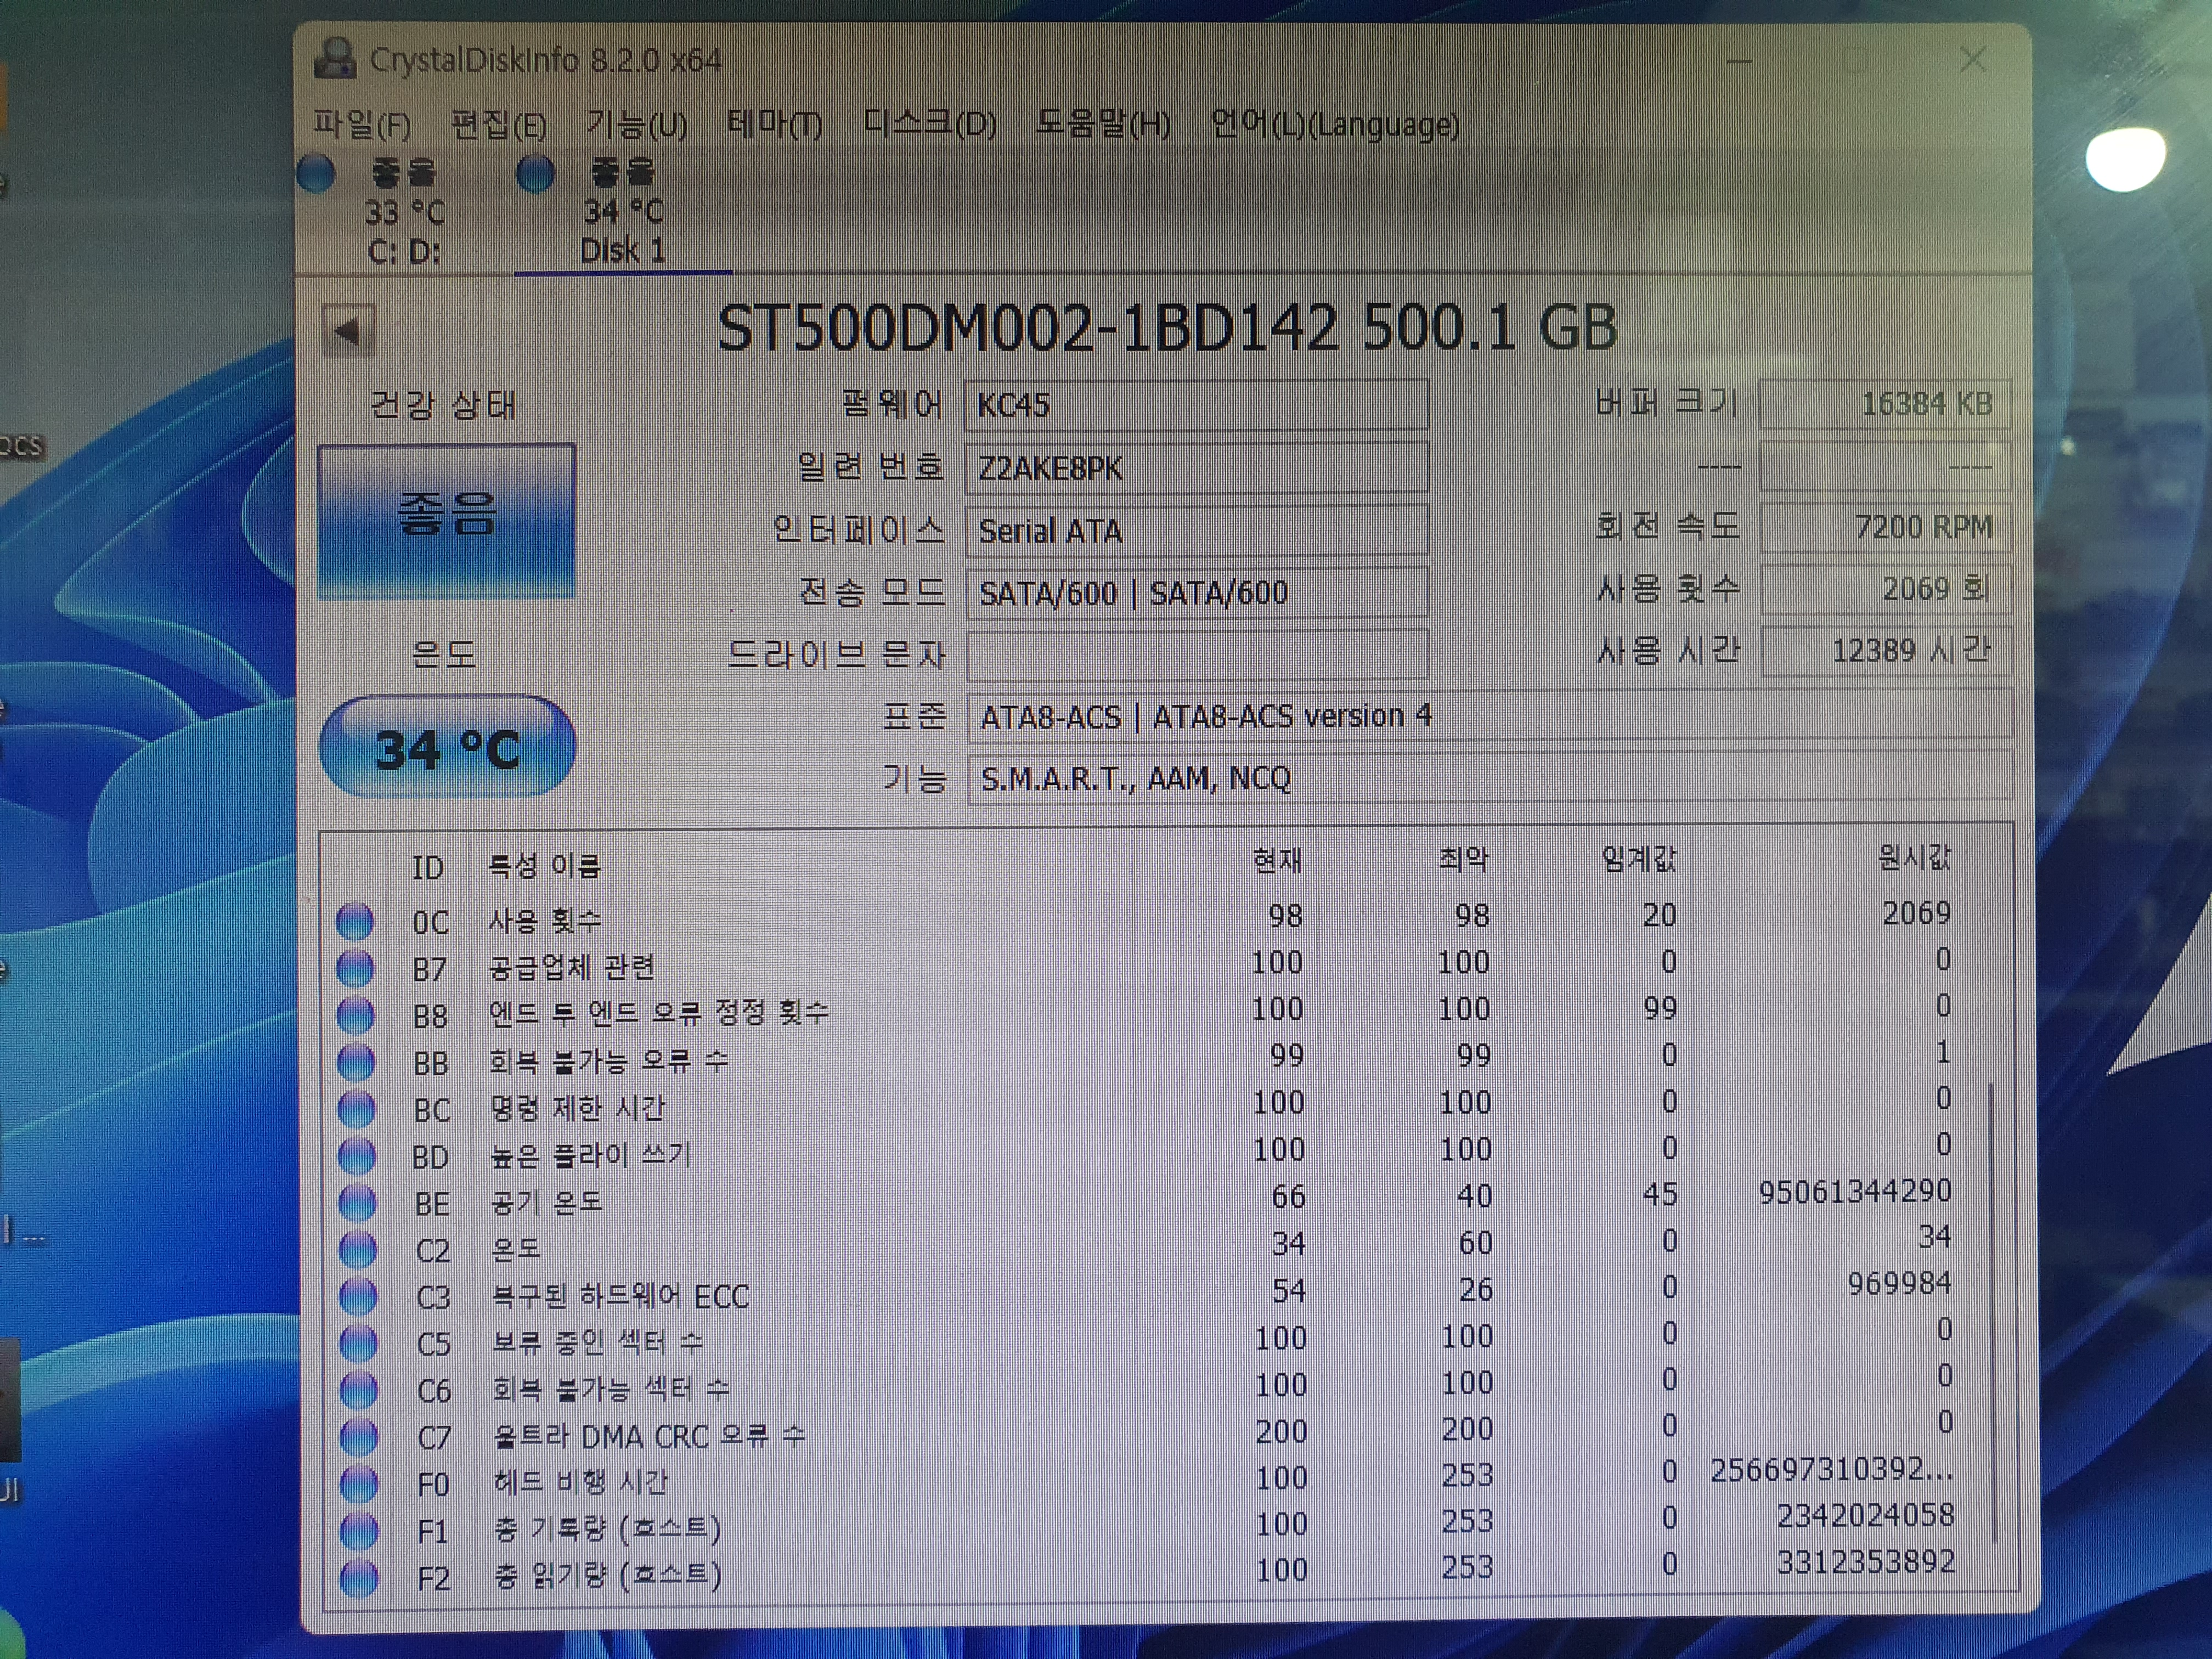Close the CrystalDiskInfo window

tap(1972, 60)
